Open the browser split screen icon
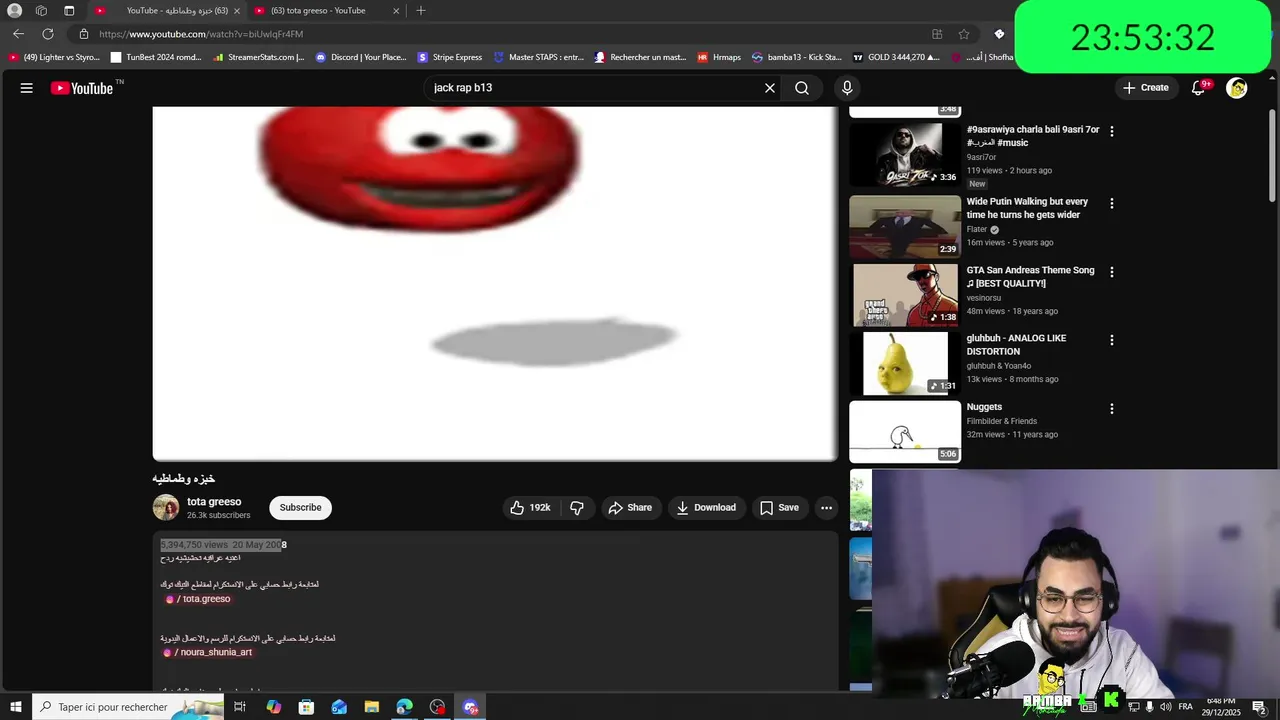 [937, 34]
